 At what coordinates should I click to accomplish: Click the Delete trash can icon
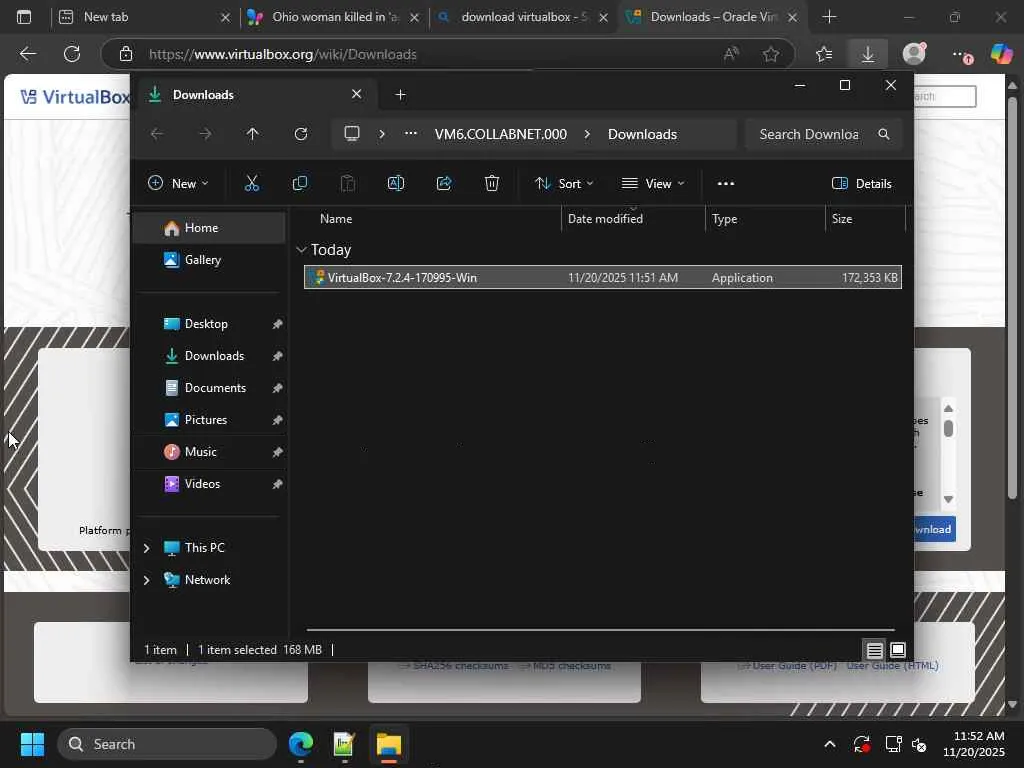[492, 184]
